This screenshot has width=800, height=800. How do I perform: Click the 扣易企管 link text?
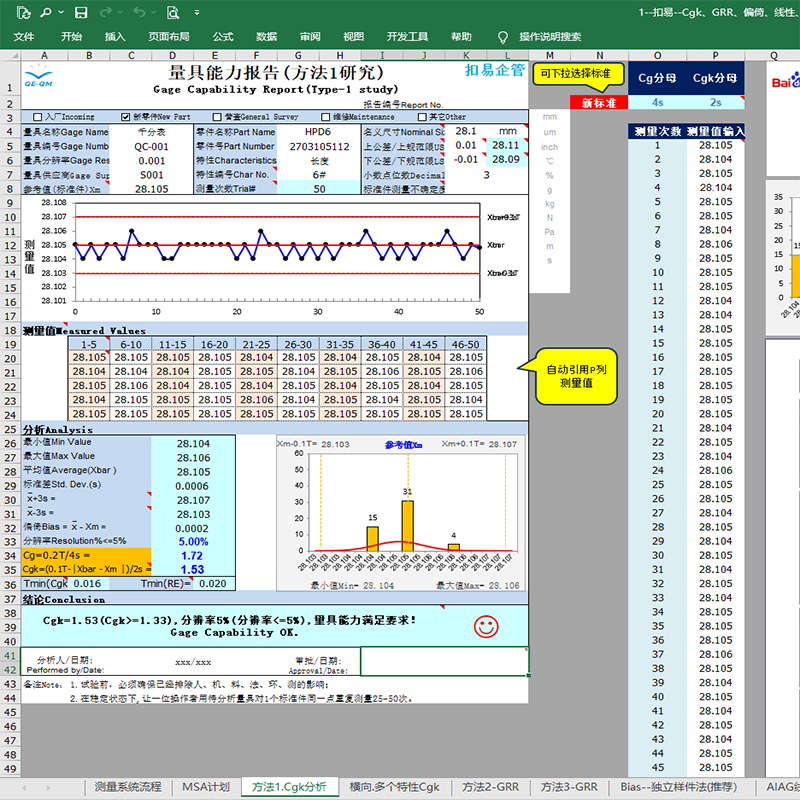point(494,70)
